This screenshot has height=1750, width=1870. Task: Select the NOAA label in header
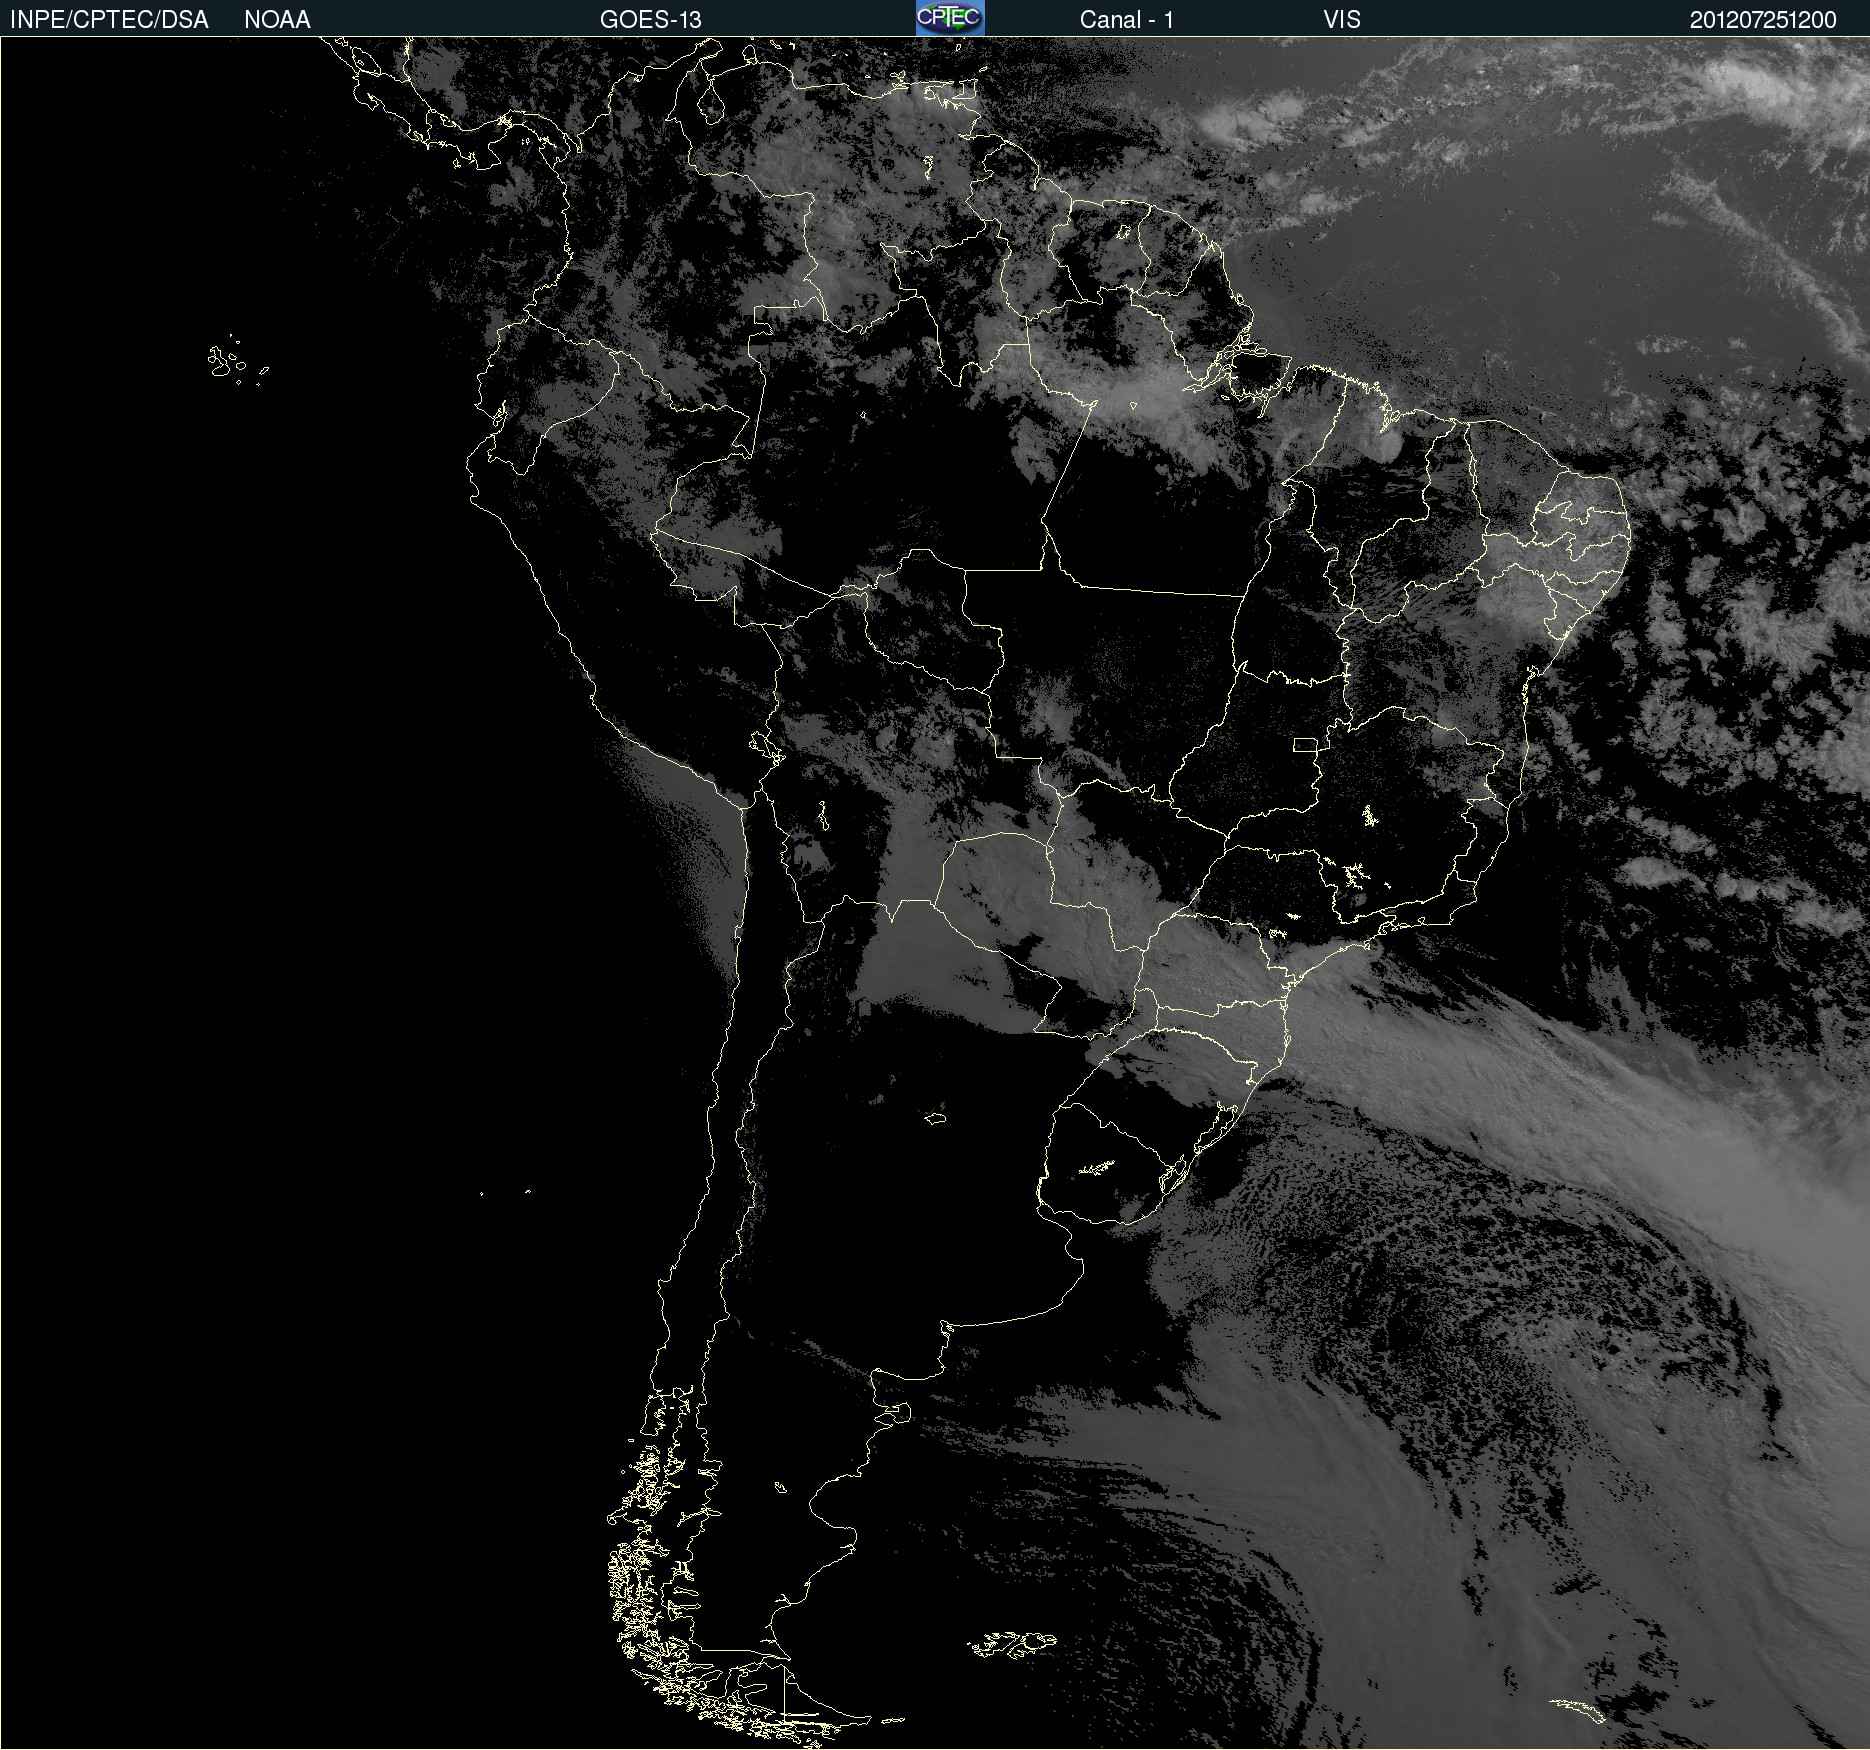tap(277, 20)
